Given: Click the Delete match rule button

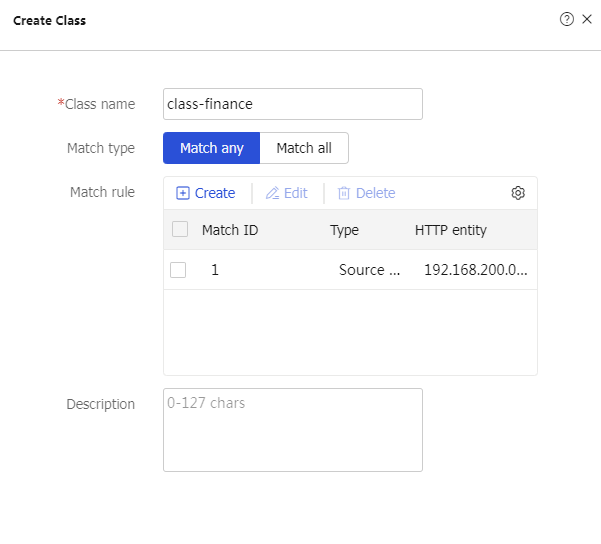Looking at the screenshot, I should tap(366, 193).
